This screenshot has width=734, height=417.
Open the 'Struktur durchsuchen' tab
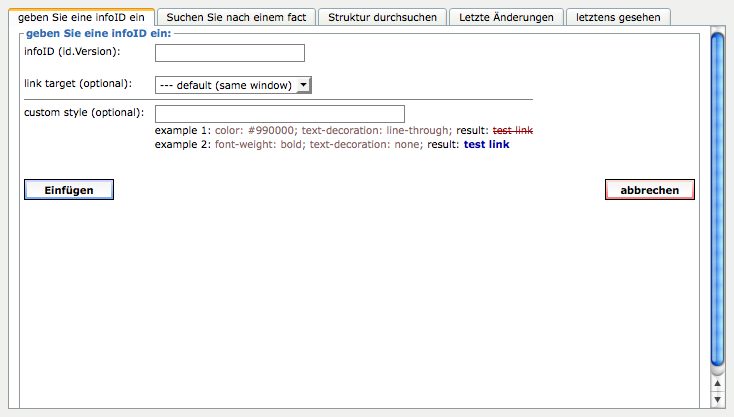pyautogui.click(x=383, y=17)
